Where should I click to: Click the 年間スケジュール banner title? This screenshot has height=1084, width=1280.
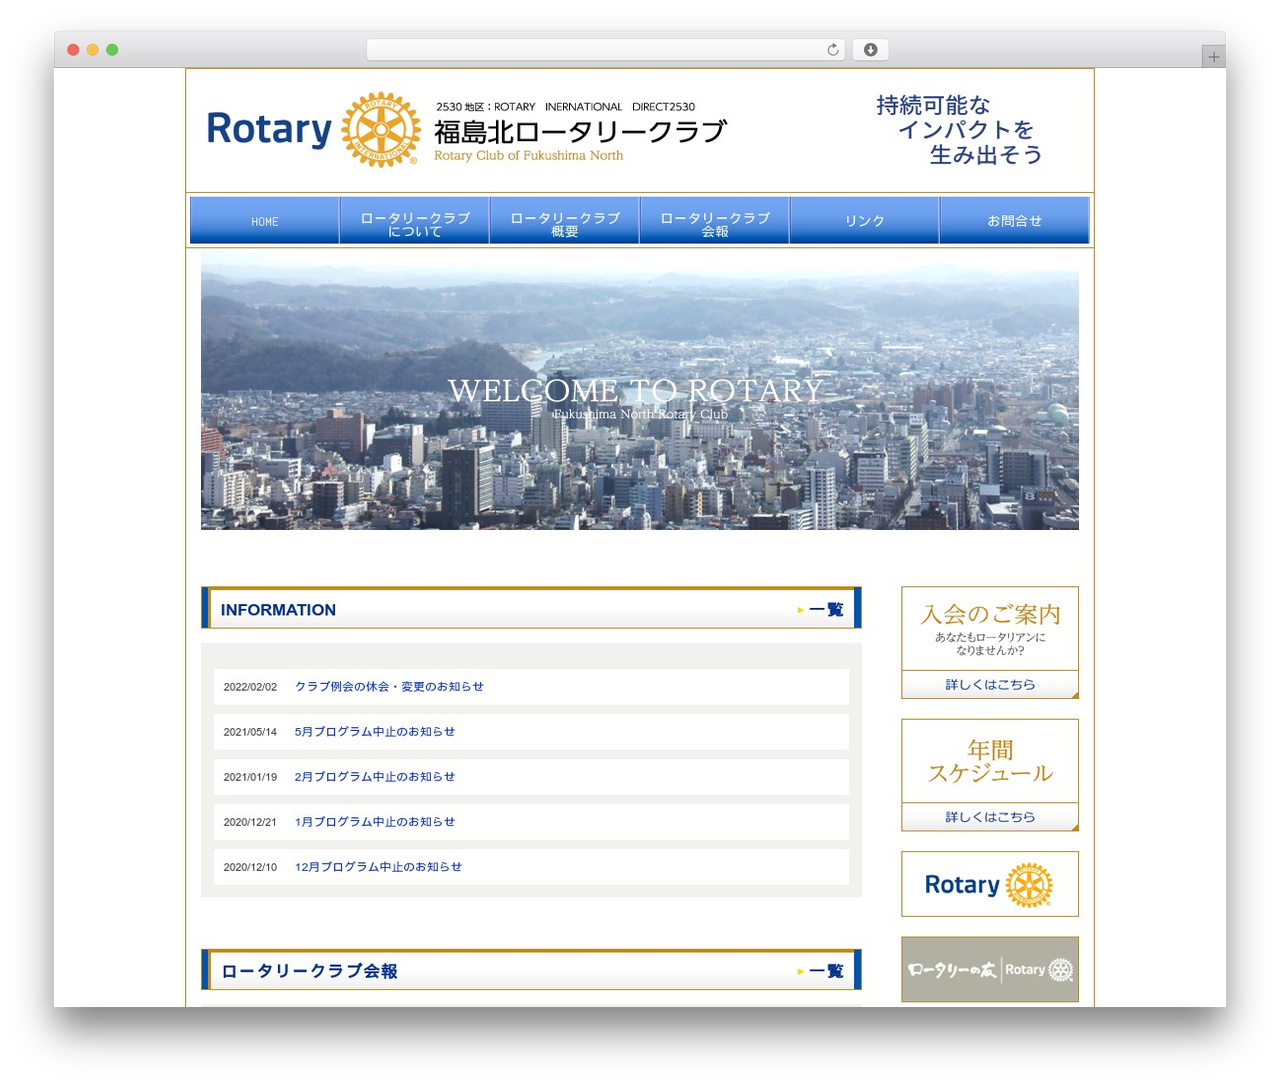pos(990,761)
